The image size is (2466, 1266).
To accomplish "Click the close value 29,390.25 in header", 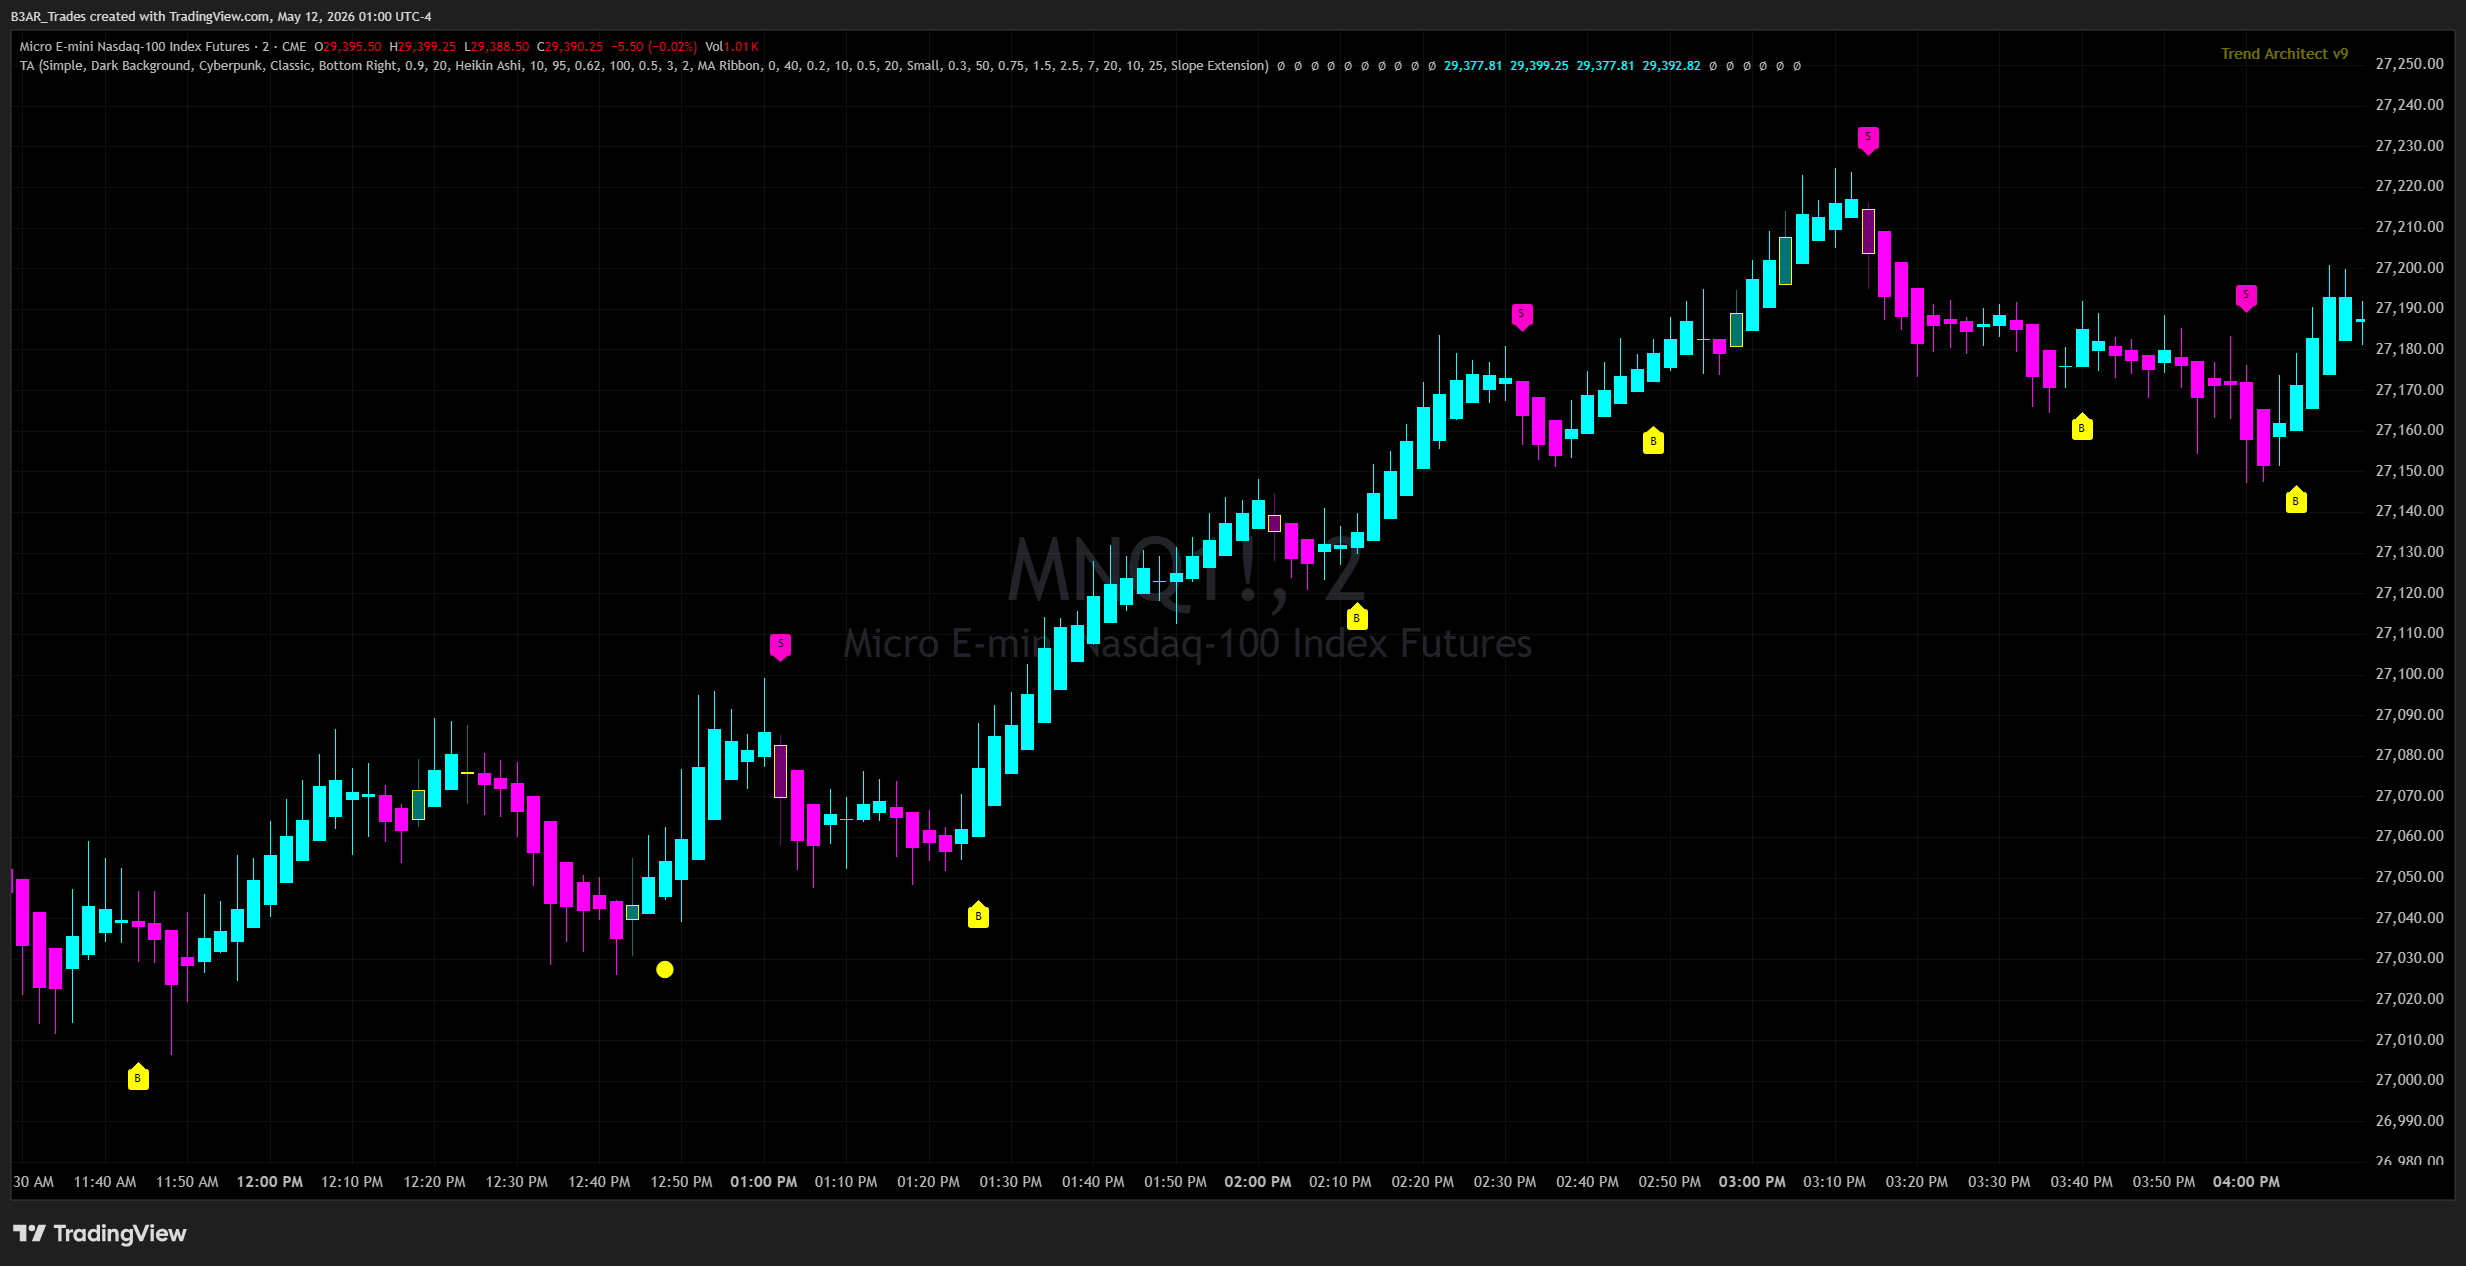I will [x=574, y=46].
